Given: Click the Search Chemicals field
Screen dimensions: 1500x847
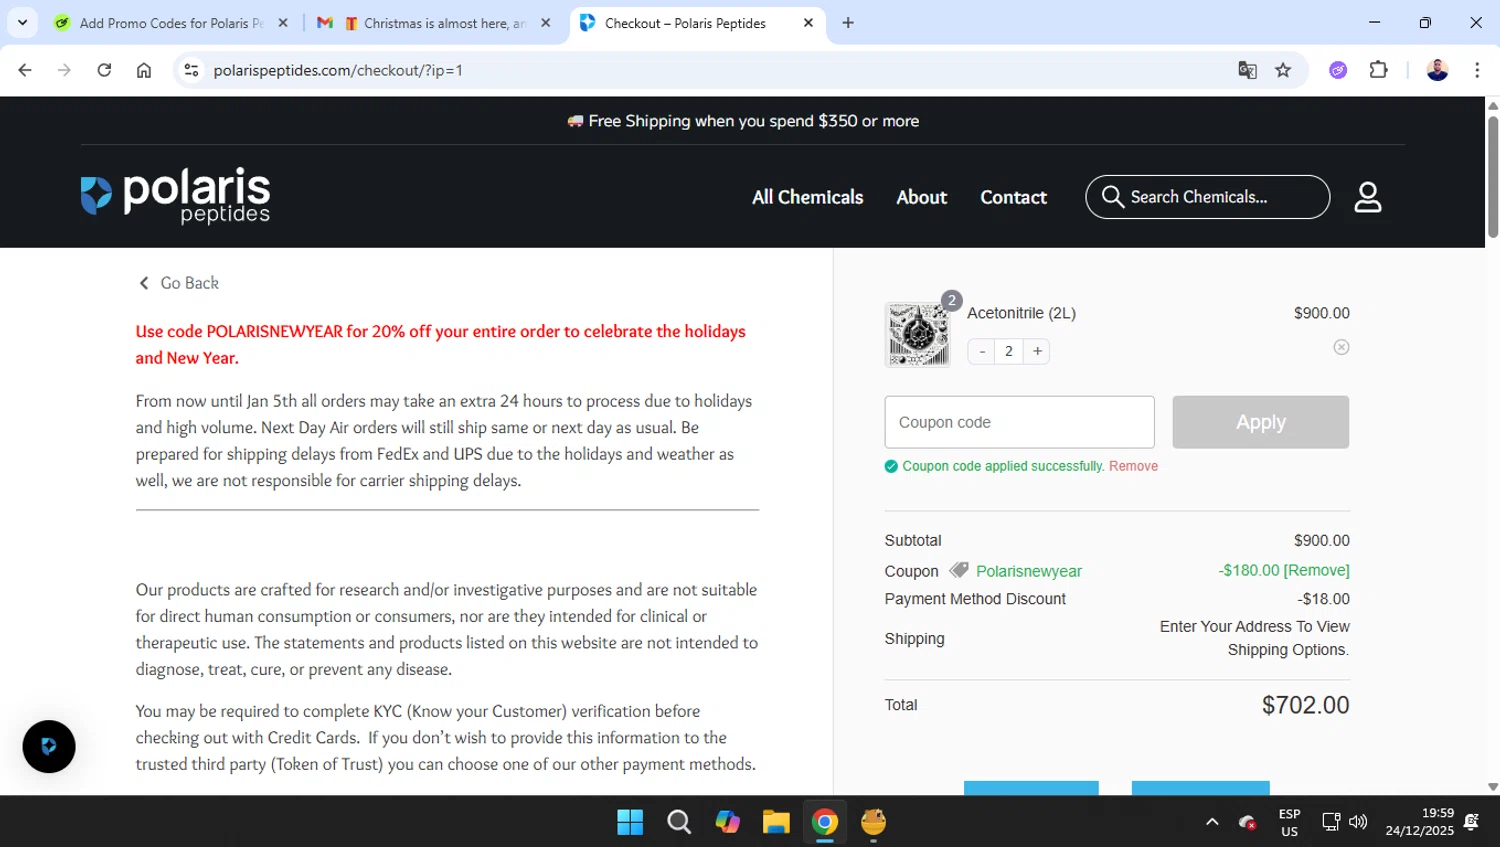Looking at the screenshot, I should (x=1208, y=197).
